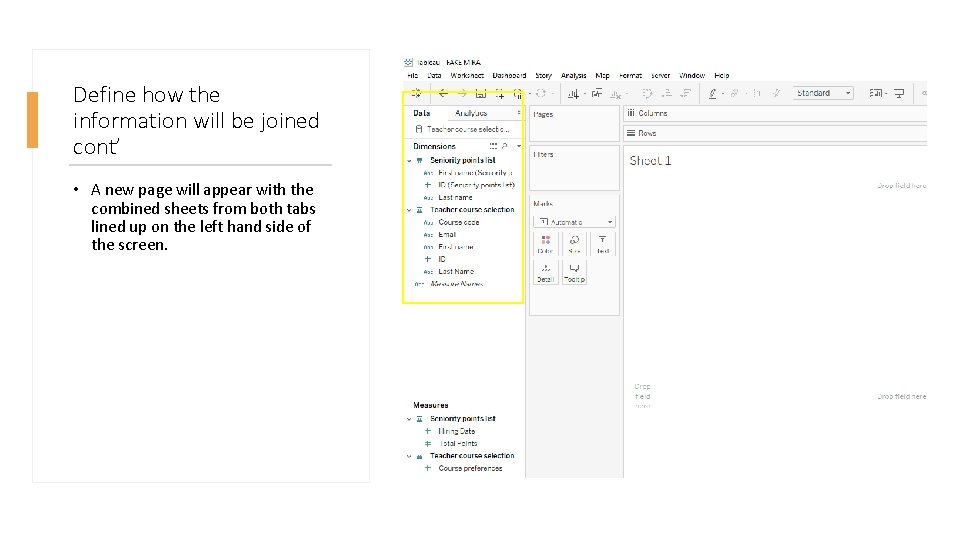This screenshot has width=960, height=540.
Task: Click the Size marks button
Action: (x=574, y=244)
